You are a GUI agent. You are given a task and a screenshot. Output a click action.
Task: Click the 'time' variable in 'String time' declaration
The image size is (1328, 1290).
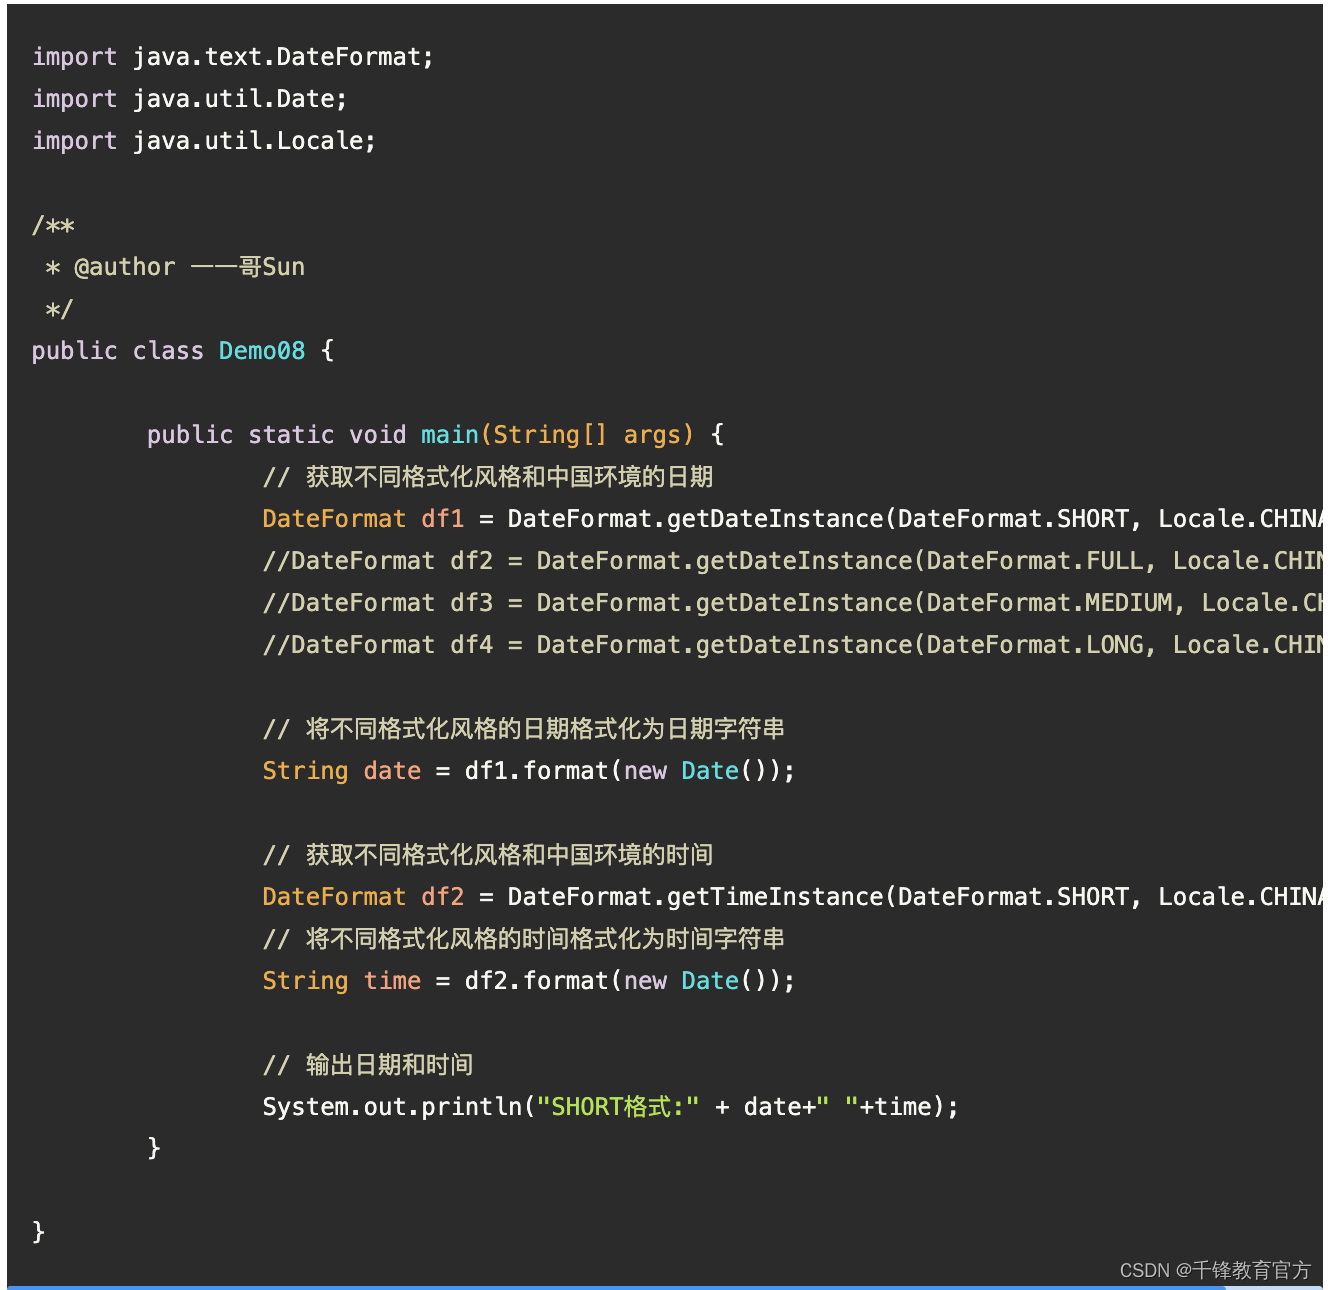[x=392, y=981]
